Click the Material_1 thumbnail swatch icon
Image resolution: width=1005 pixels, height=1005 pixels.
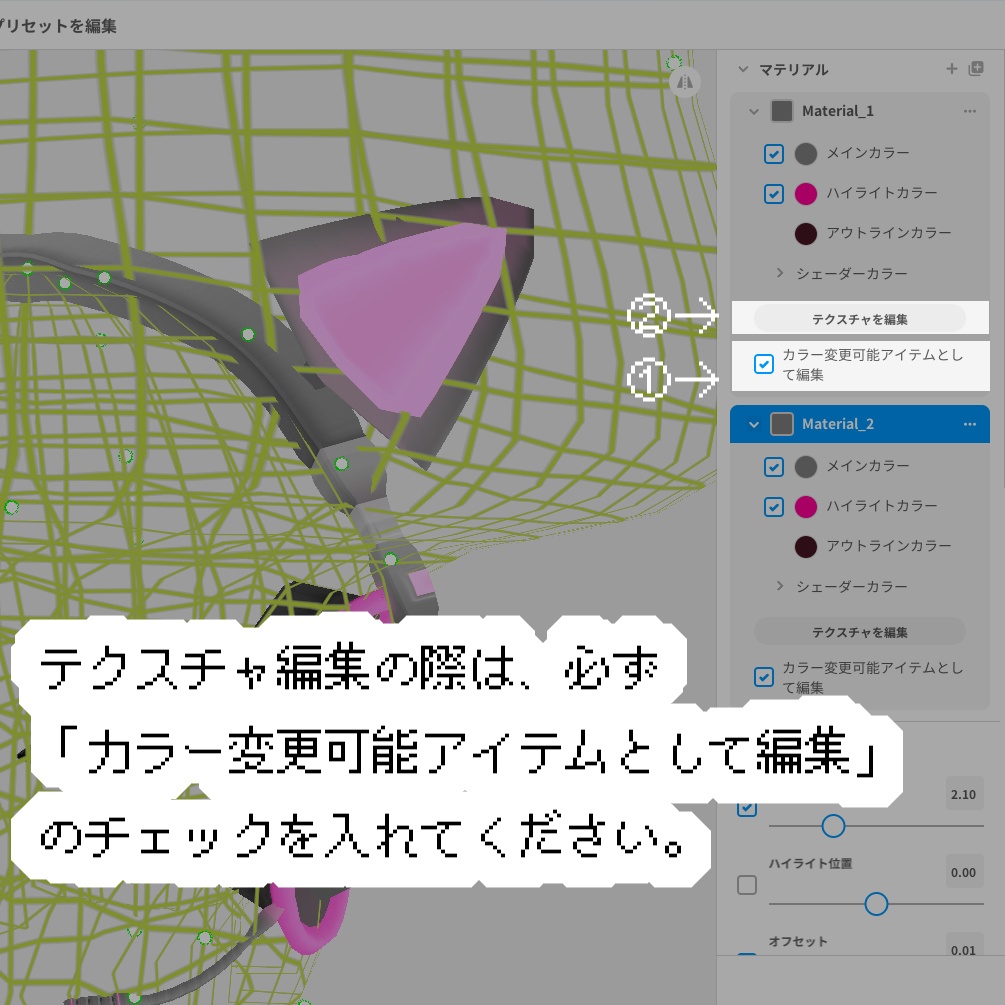[781, 111]
